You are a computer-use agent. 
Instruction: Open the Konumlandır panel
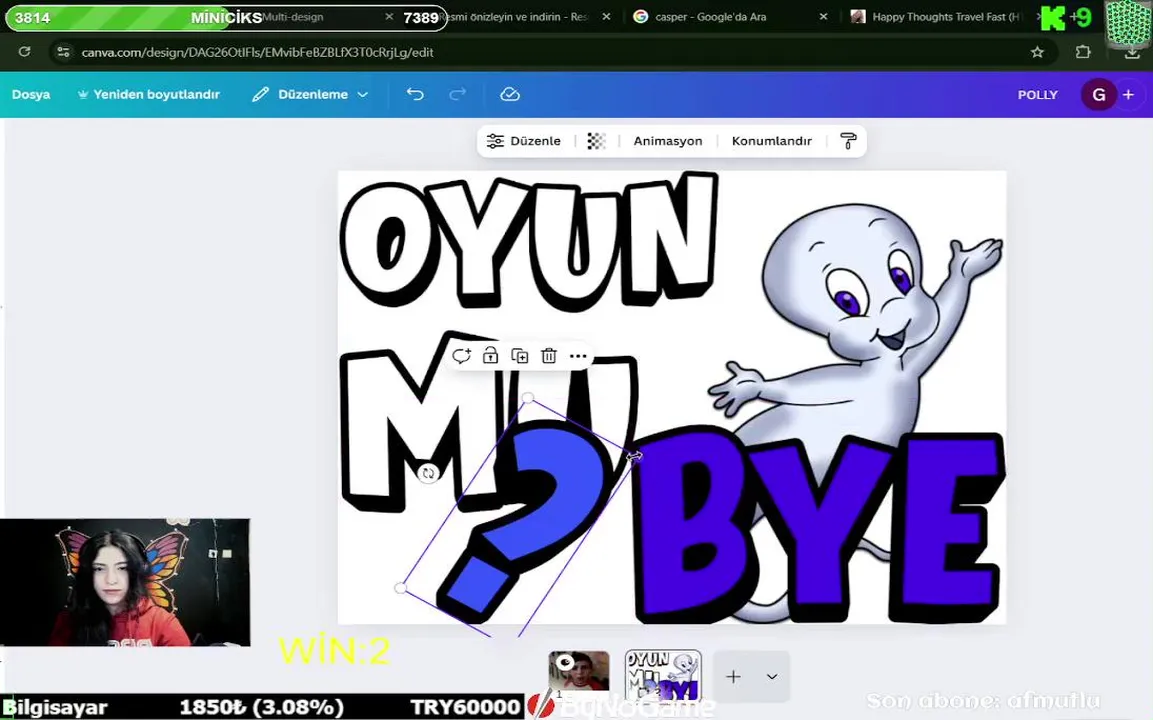point(771,140)
